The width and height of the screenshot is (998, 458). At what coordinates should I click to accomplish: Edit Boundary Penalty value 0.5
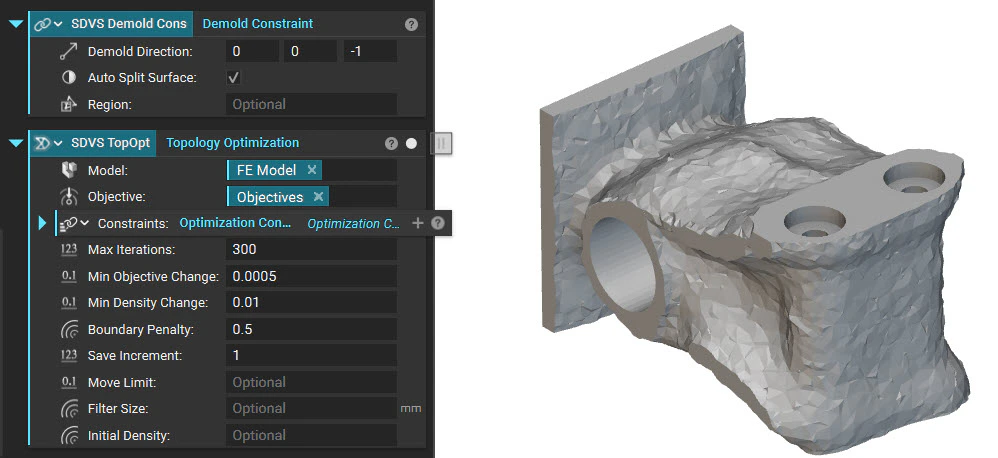coord(311,329)
